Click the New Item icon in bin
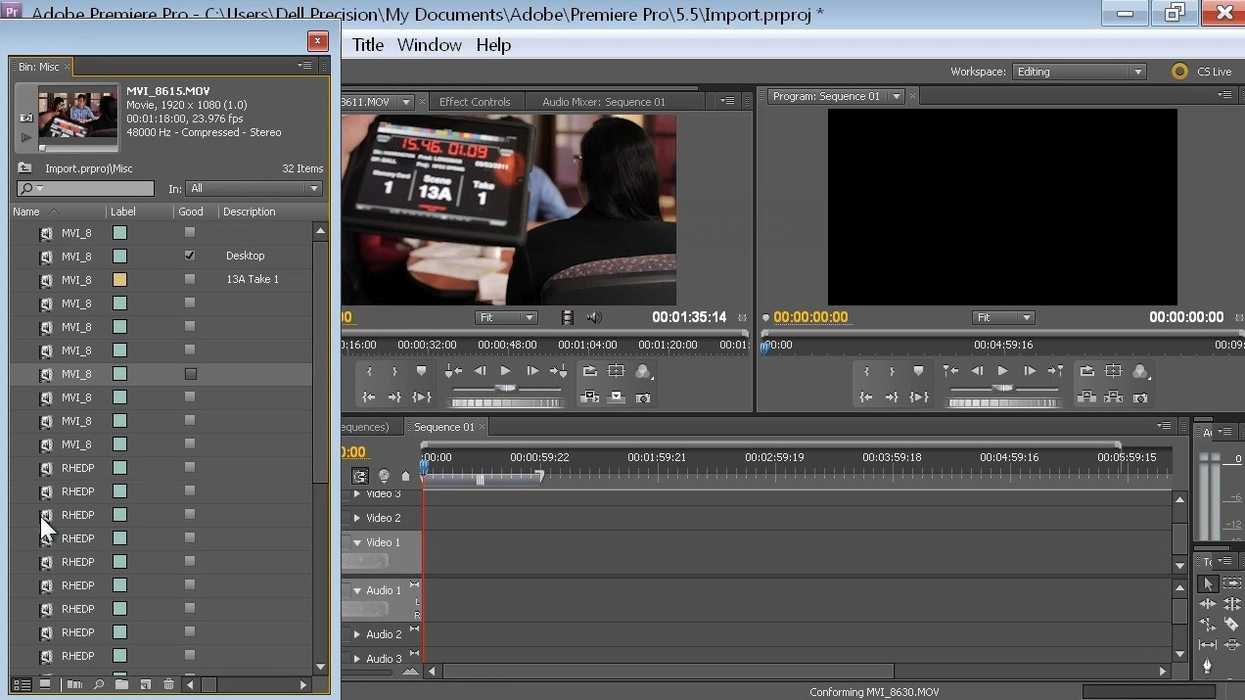1245x700 pixels. pos(145,685)
